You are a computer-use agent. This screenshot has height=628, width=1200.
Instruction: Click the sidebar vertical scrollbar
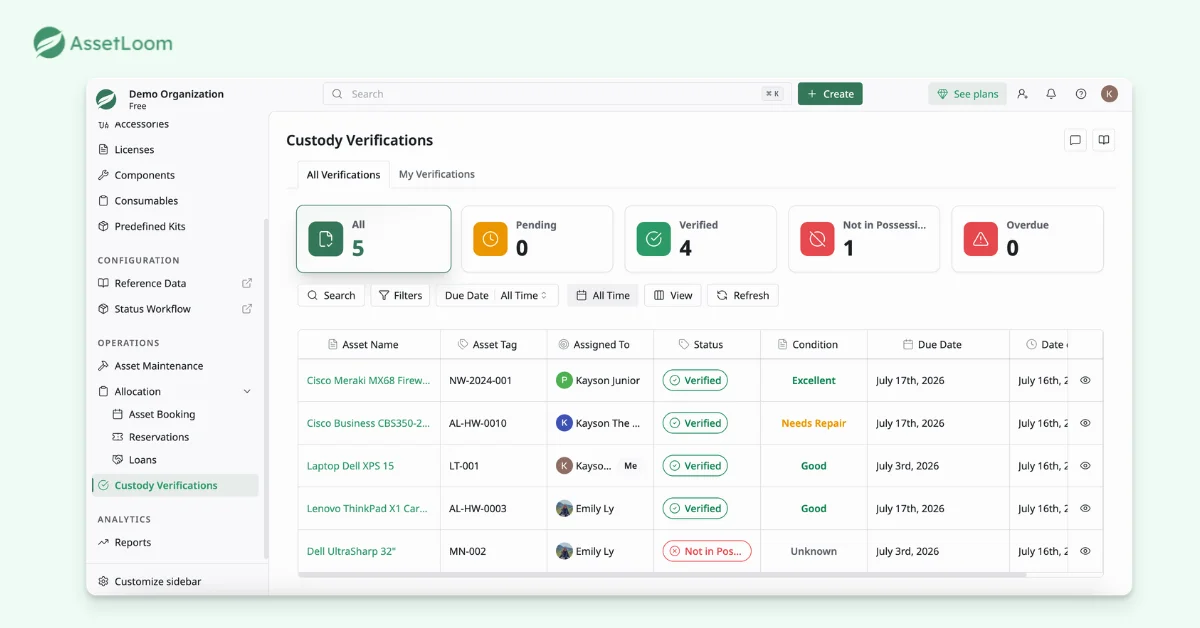pos(265,388)
